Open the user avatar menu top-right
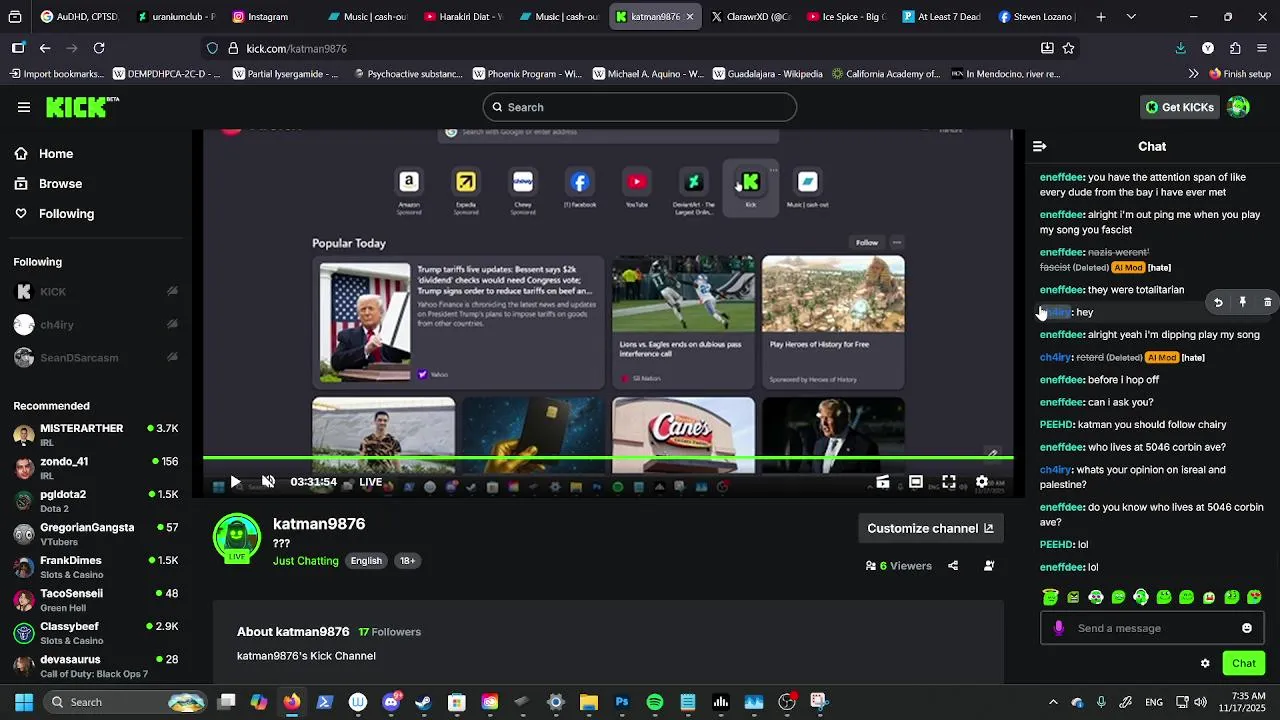This screenshot has width=1280, height=720. coord(1238,107)
